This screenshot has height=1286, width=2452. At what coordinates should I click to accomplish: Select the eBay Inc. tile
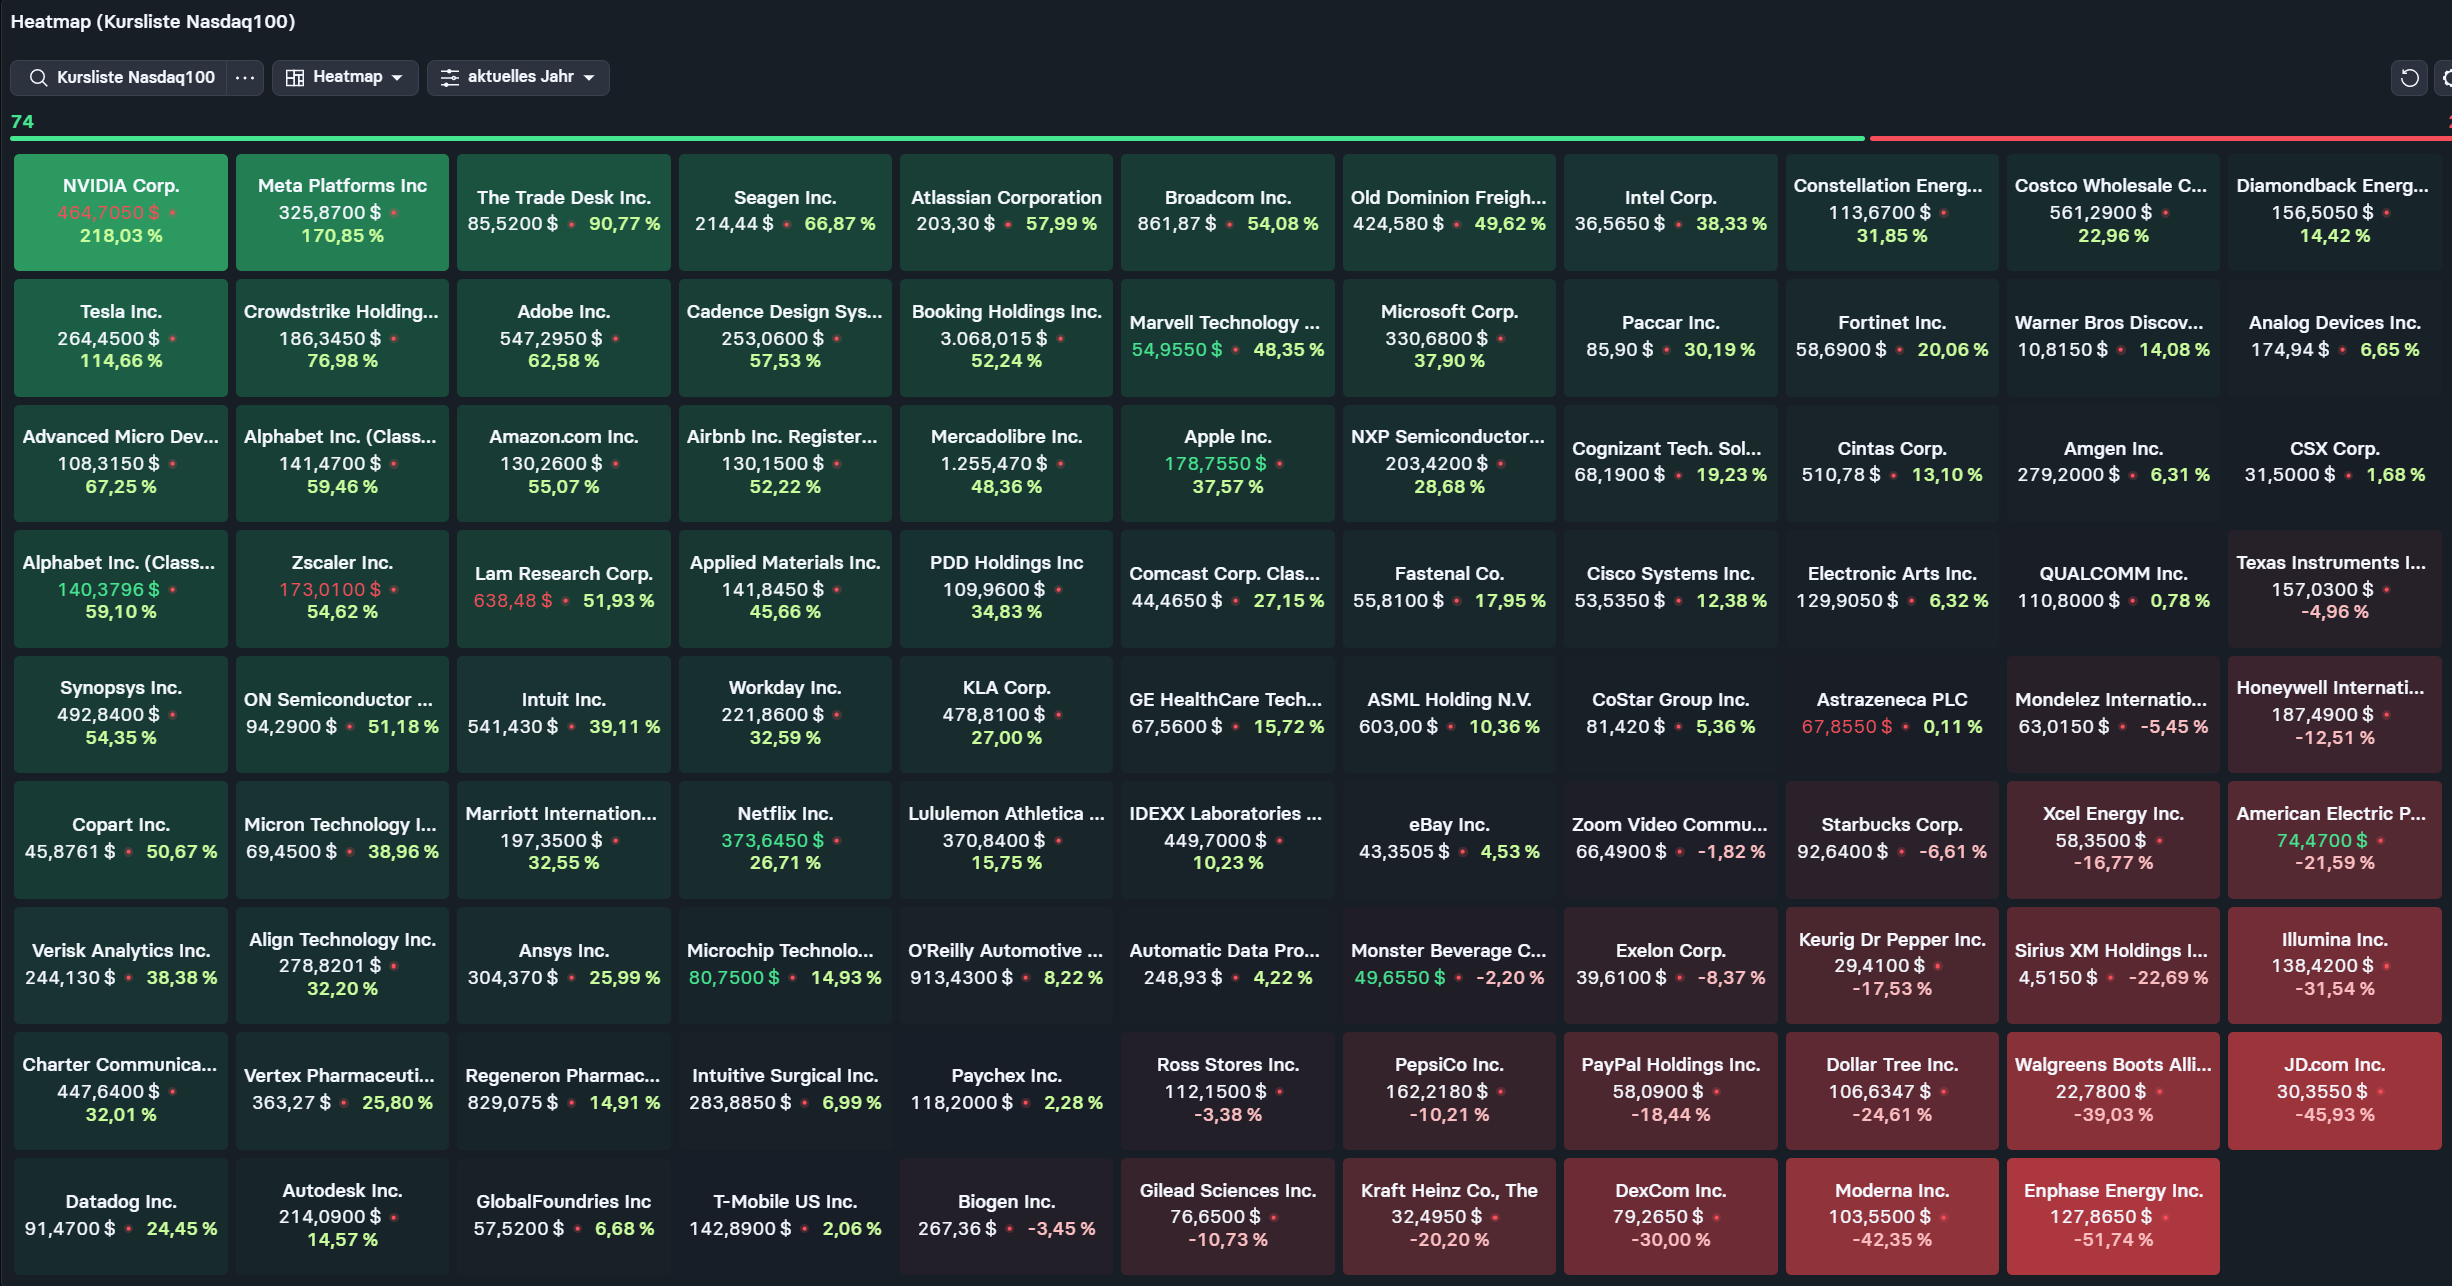[1449, 840]
